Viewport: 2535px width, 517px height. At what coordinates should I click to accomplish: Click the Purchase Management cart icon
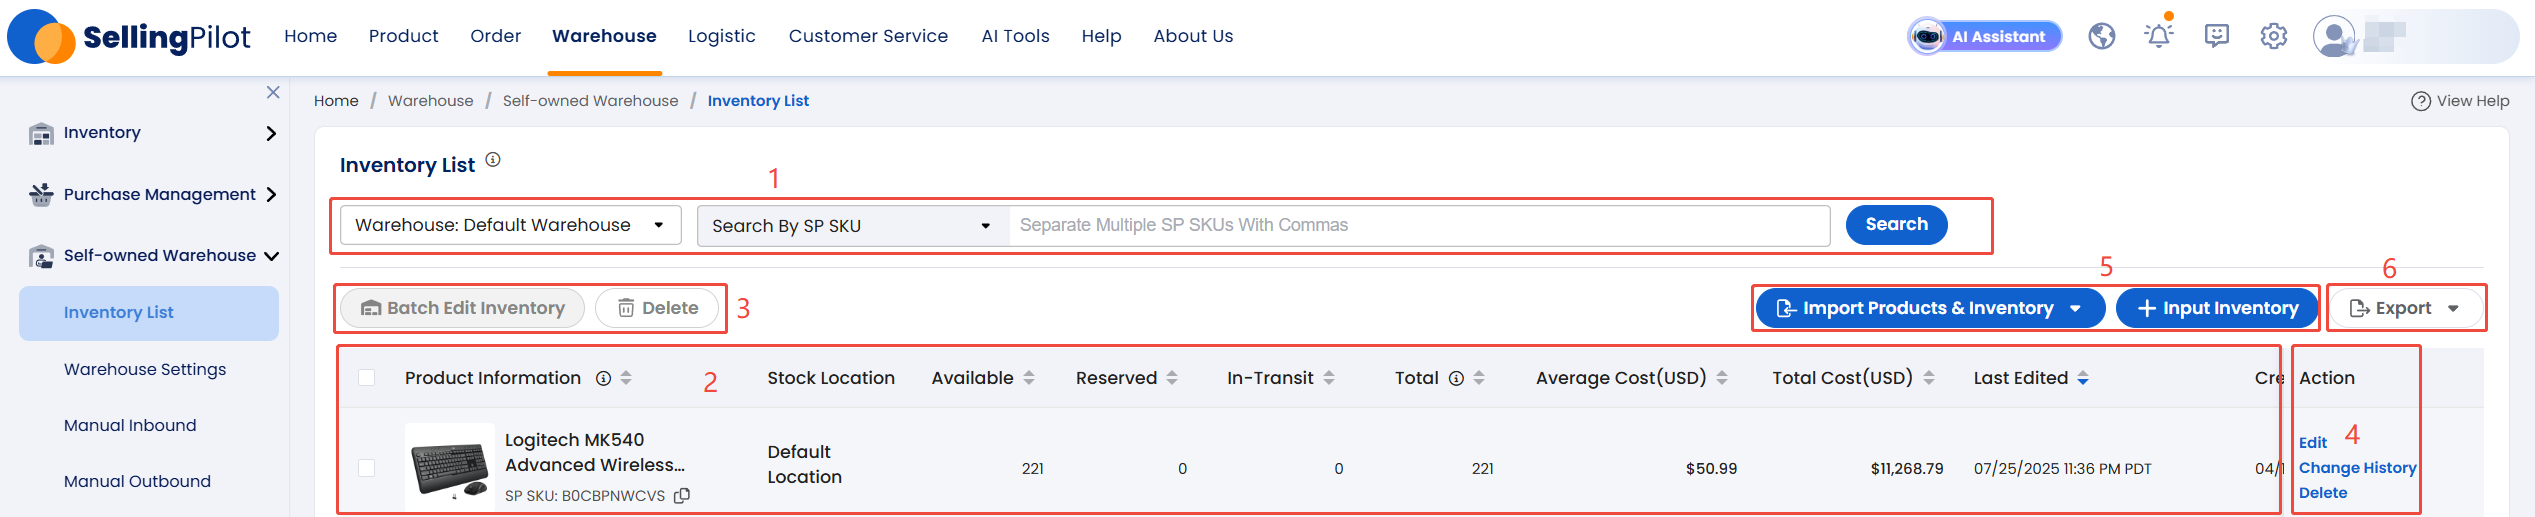coord(41,195)
